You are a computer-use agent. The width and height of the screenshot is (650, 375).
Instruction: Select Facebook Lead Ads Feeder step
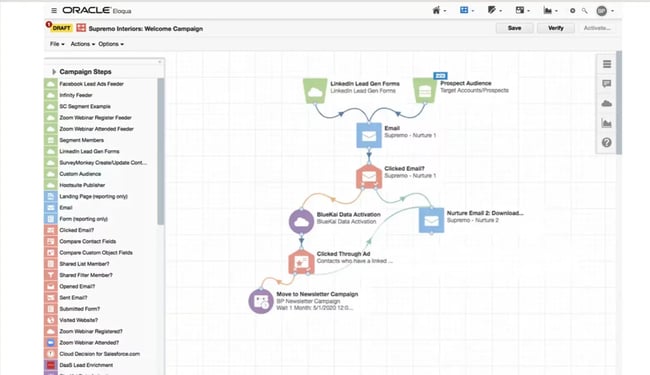100,84
